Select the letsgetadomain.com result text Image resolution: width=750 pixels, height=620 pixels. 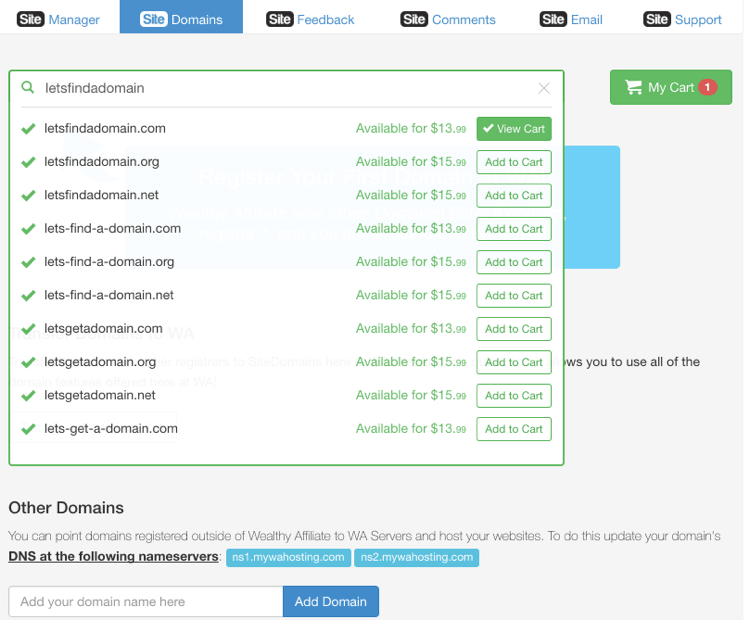(103, 328)
